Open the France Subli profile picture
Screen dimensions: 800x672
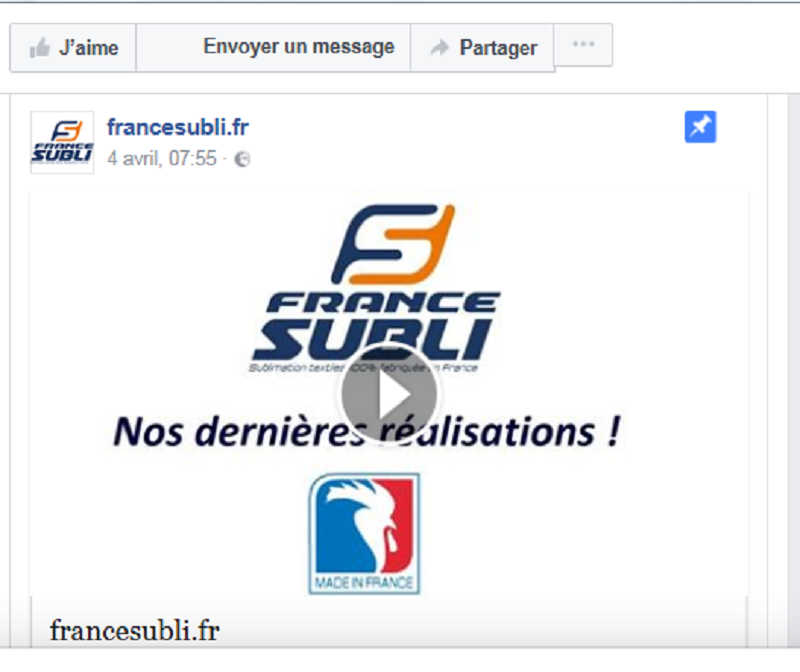point(62,142)
